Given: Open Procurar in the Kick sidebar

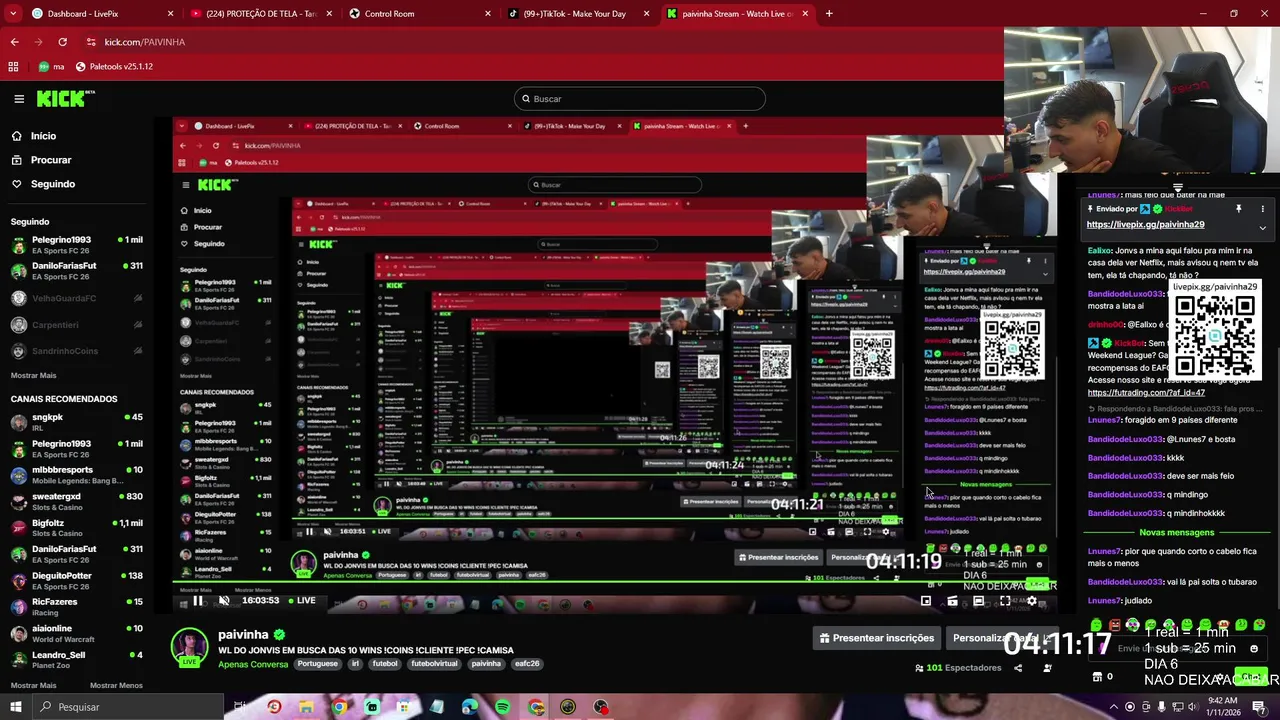Looking at the screenshot, I should click(51, 160).
